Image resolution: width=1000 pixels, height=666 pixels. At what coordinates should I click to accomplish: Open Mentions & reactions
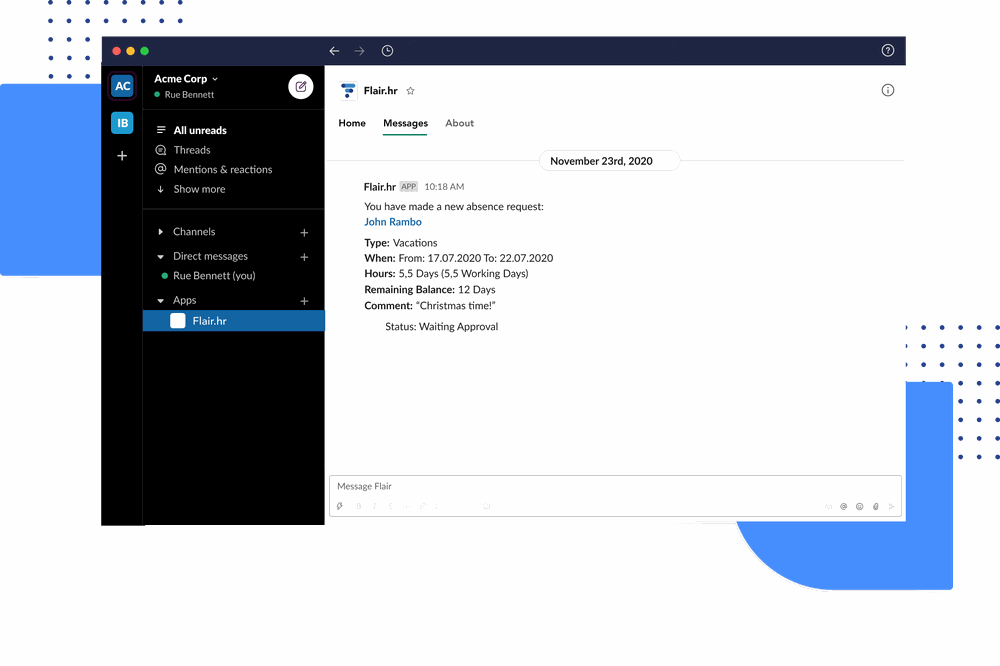click(x=223, y=169)
